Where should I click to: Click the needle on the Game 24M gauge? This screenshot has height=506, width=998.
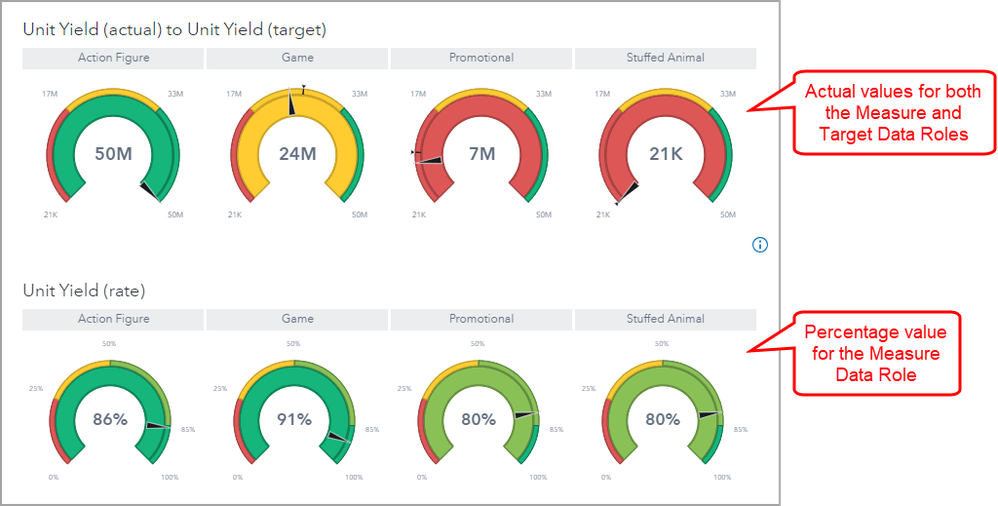(x=292, y=102)
